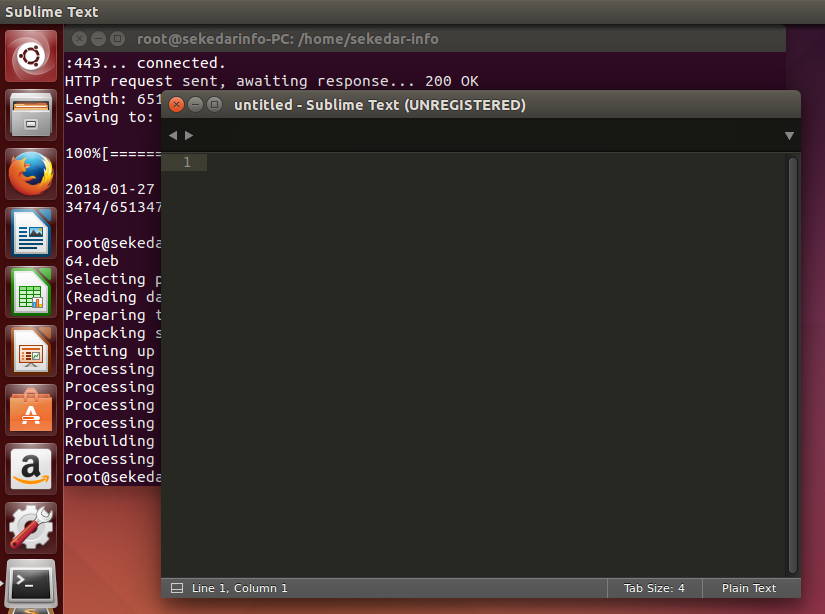The height and width of the screenshot is (614, 825).
Task: Open LibreOffice Impress from the launcher
Action: click(x=30, y=350)
